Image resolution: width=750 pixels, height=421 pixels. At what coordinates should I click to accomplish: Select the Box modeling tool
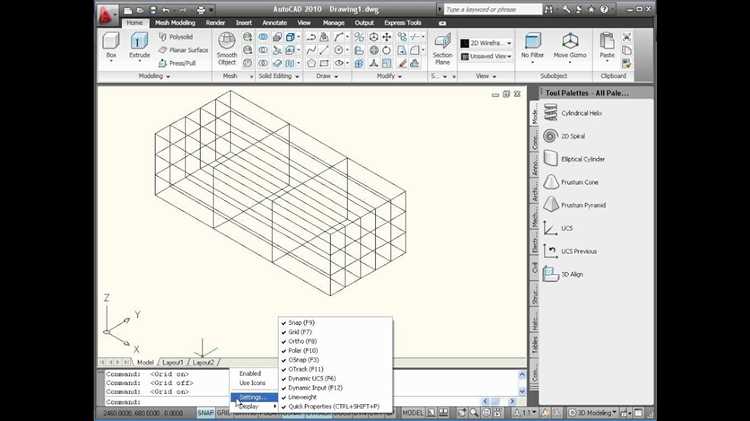click(111, 46)
